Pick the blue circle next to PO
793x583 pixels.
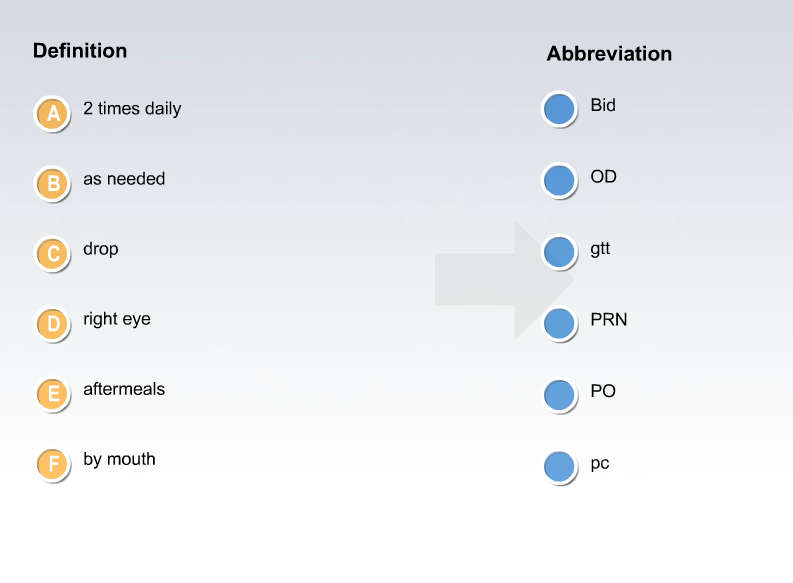coord(559,395)
